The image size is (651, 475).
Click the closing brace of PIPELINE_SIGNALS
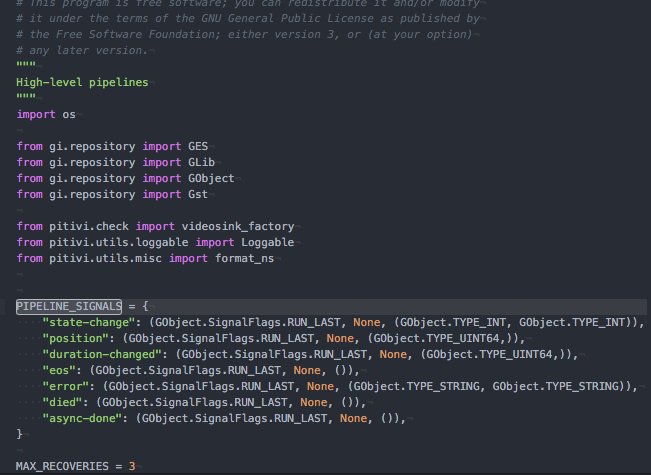tap(19, 434)
